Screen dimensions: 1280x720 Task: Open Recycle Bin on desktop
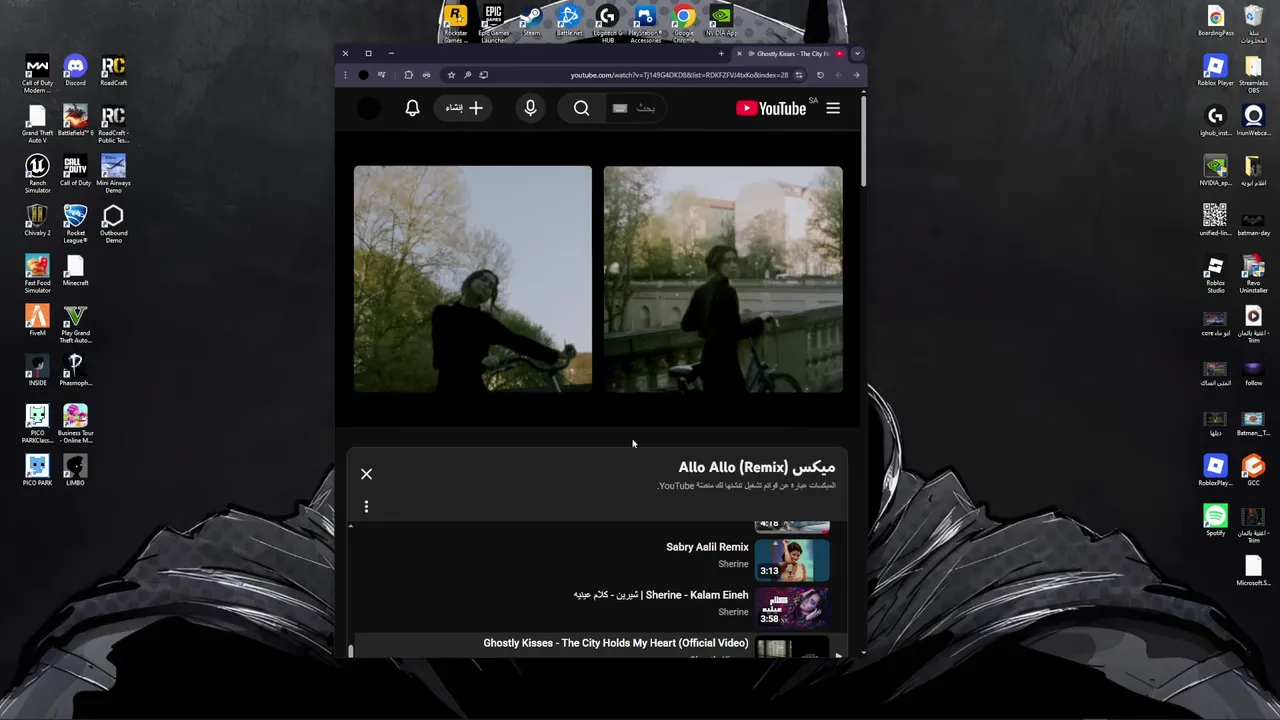tap(1253, 24)
